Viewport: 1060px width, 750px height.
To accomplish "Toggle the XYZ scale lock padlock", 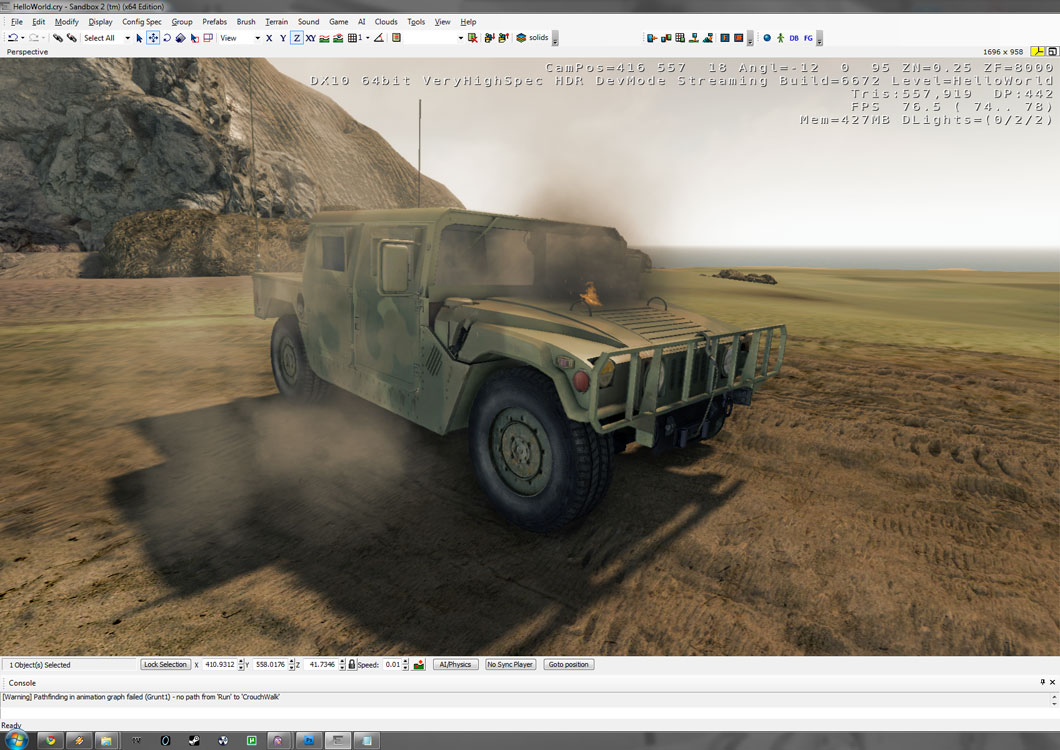I will pos(352,664).
